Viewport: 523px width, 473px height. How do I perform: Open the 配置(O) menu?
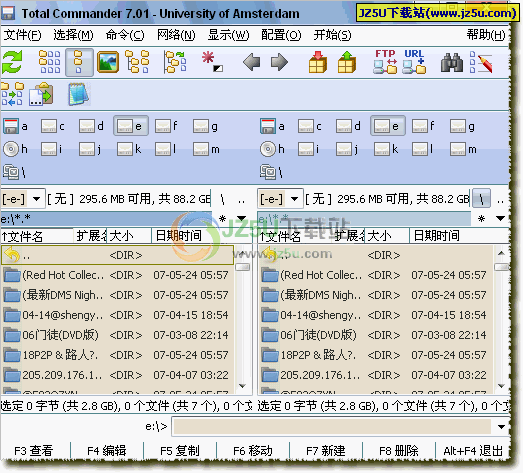pos(281,35)
